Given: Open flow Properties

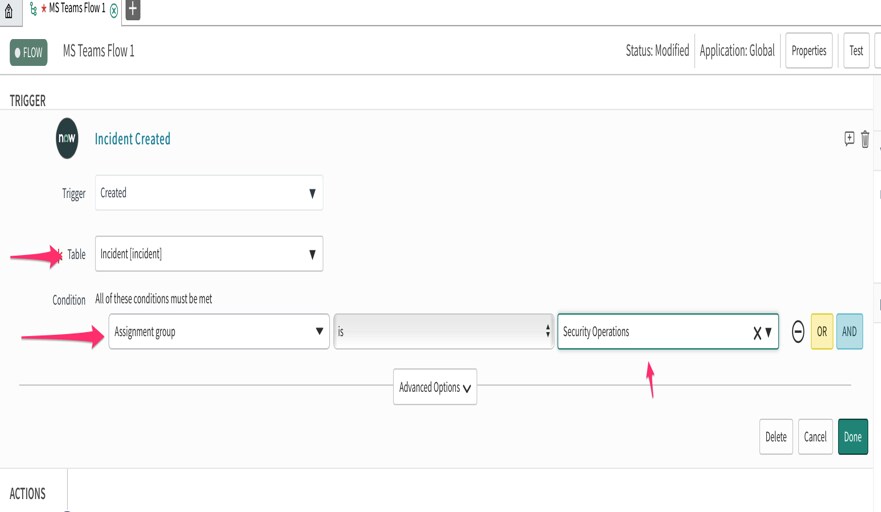Looking at the screenshot, I should pyautogui.click(x=808, y=51).
